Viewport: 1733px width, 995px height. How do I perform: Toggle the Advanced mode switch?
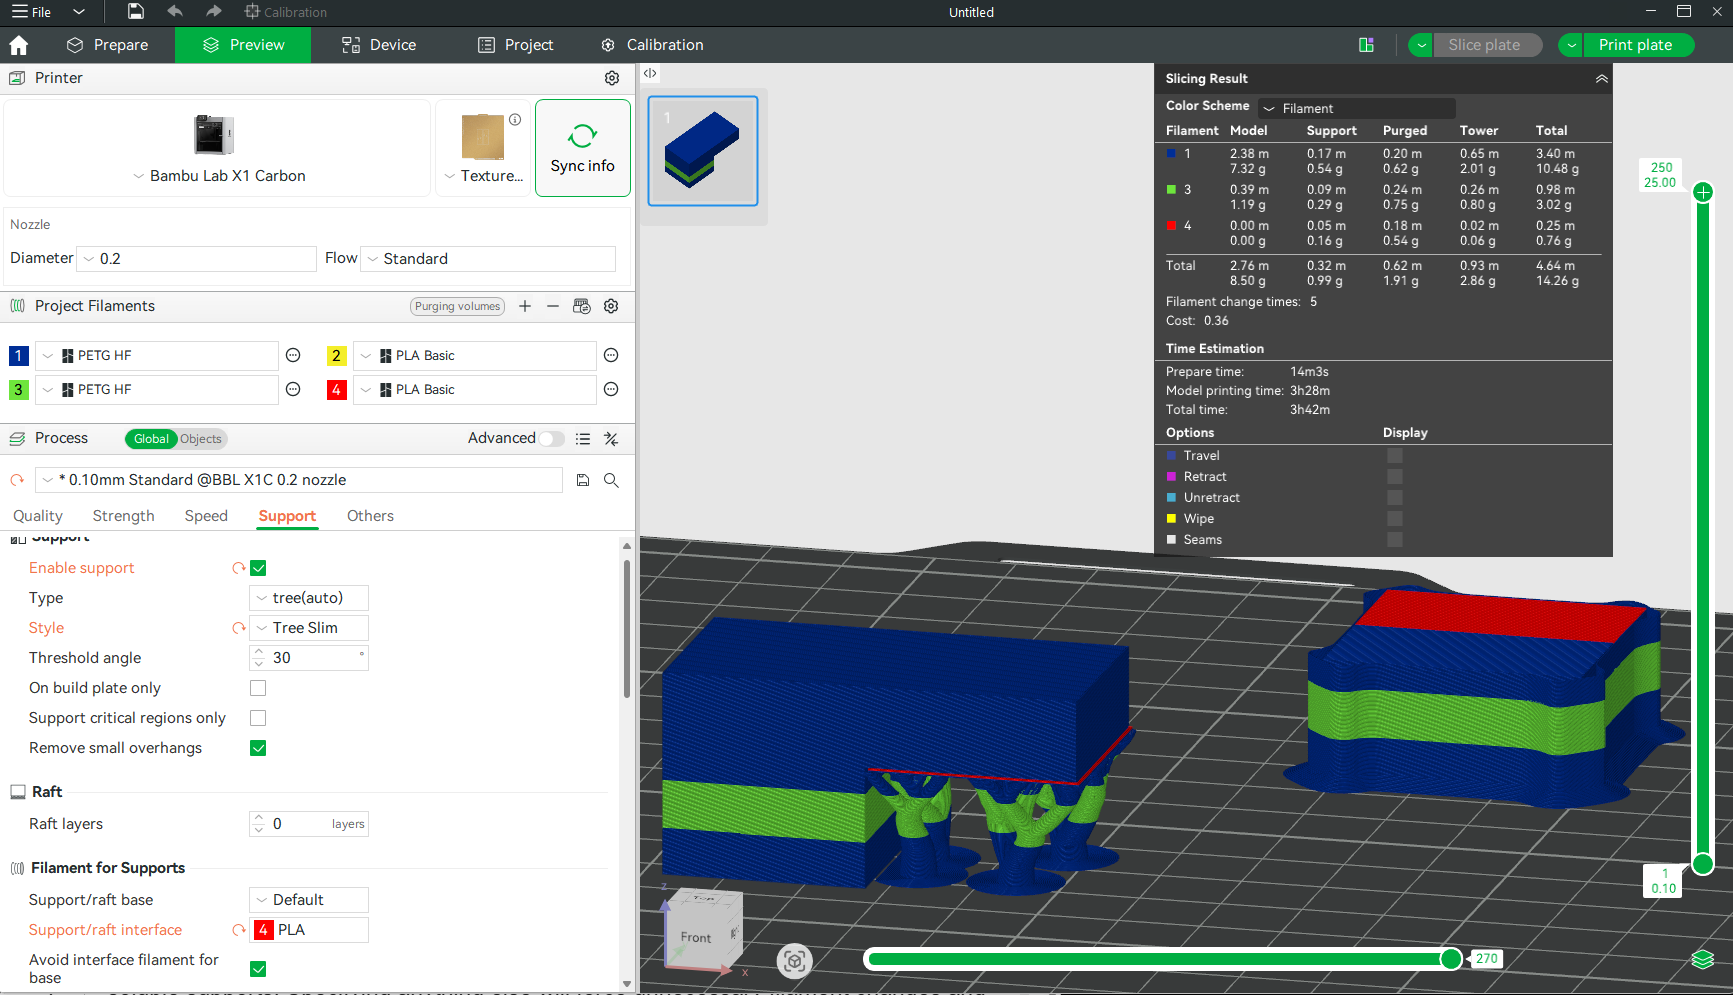click(552, 439)
